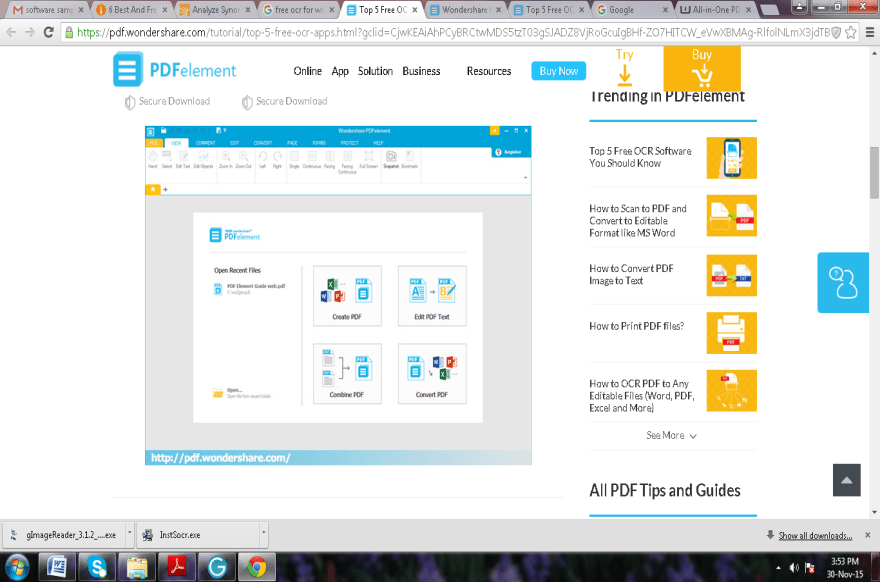The height and width of the screenshot is (582, 880).
Task: Open the gImageReader download options arrow
Action: pos(129,534)
